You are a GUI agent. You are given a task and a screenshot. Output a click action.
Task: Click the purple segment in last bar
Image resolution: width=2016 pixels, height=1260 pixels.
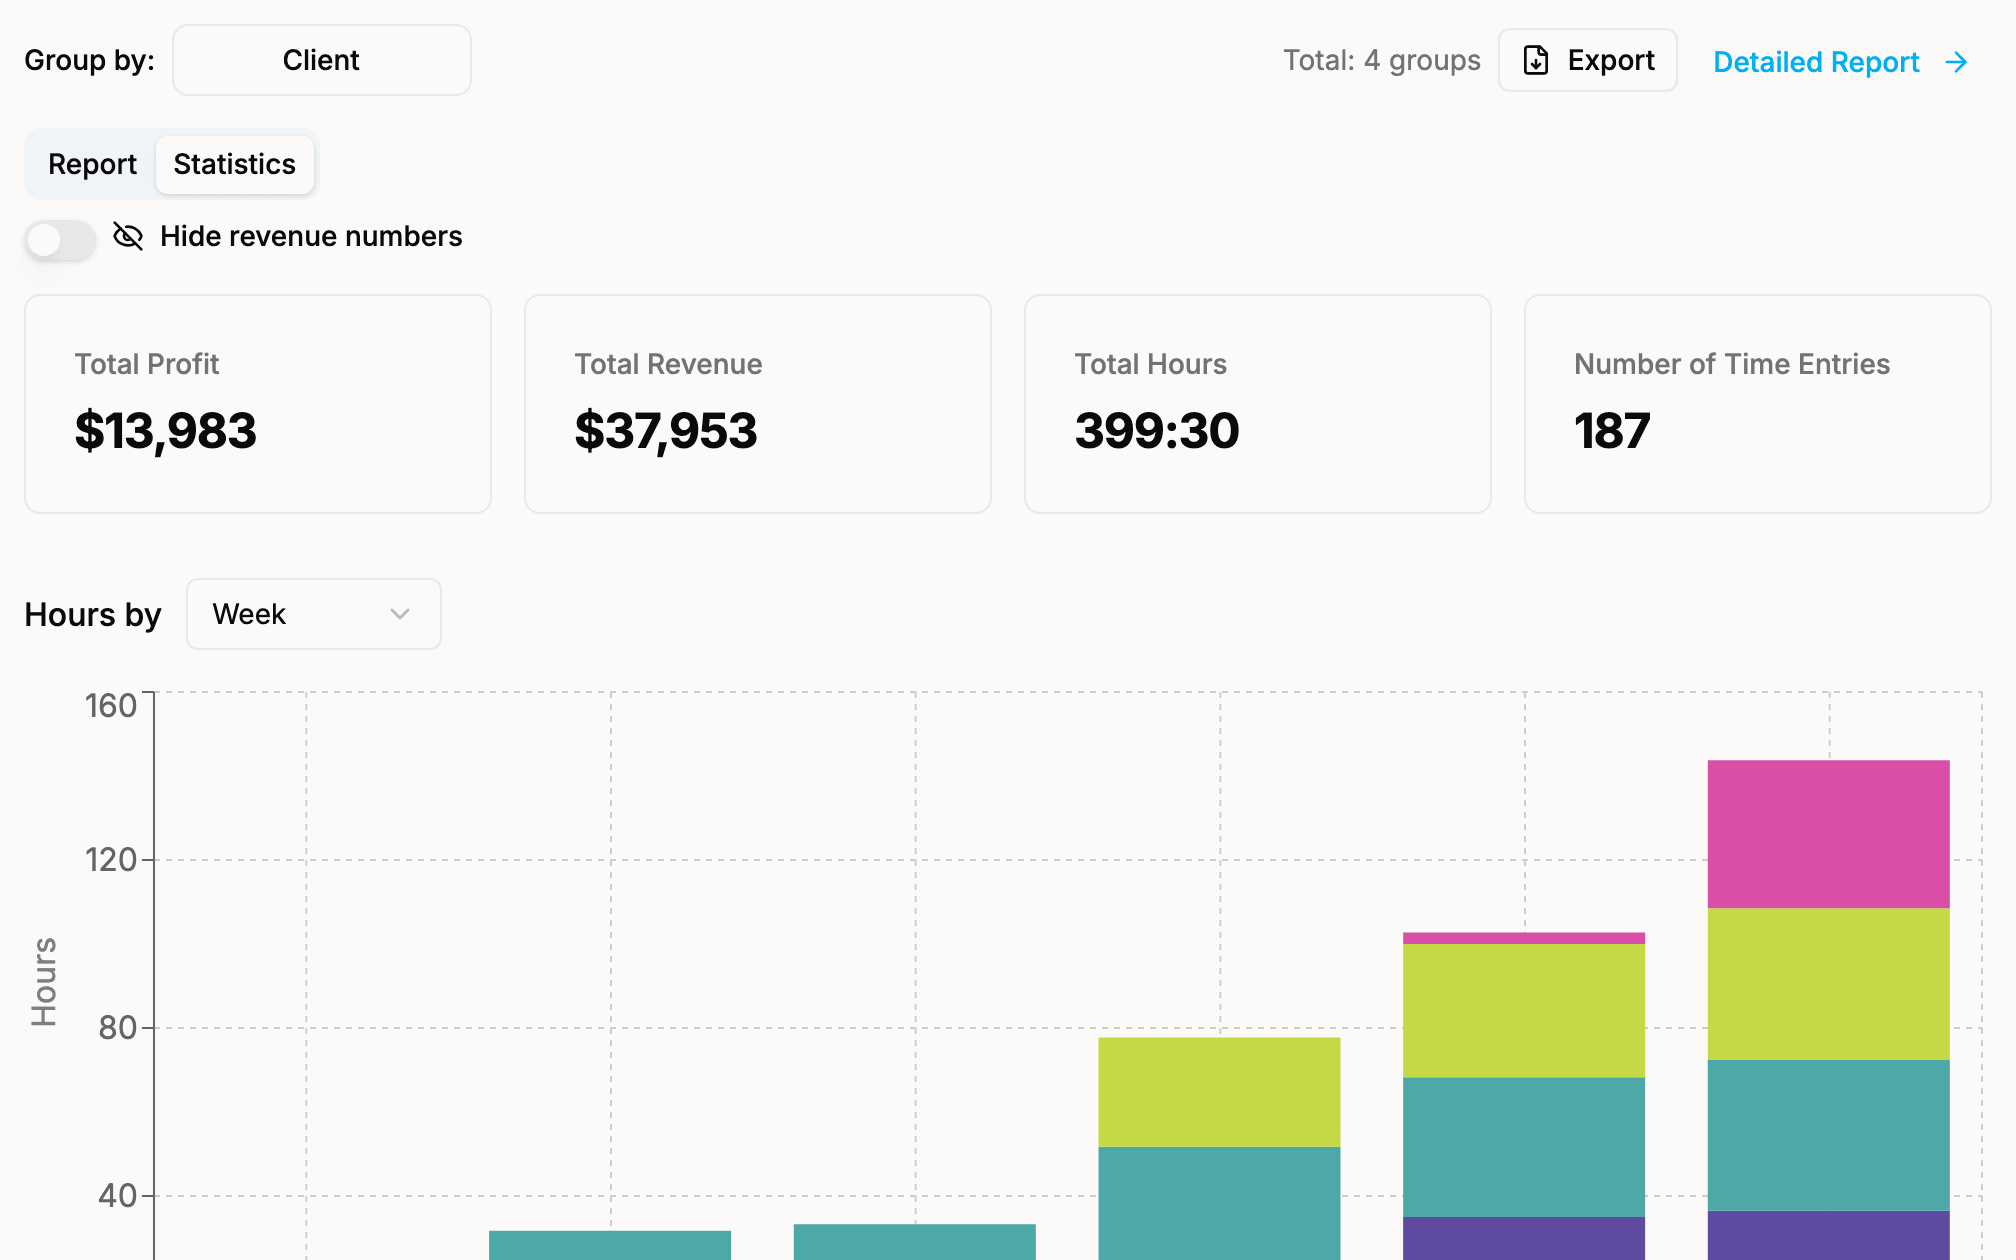coord(1829,1235)
